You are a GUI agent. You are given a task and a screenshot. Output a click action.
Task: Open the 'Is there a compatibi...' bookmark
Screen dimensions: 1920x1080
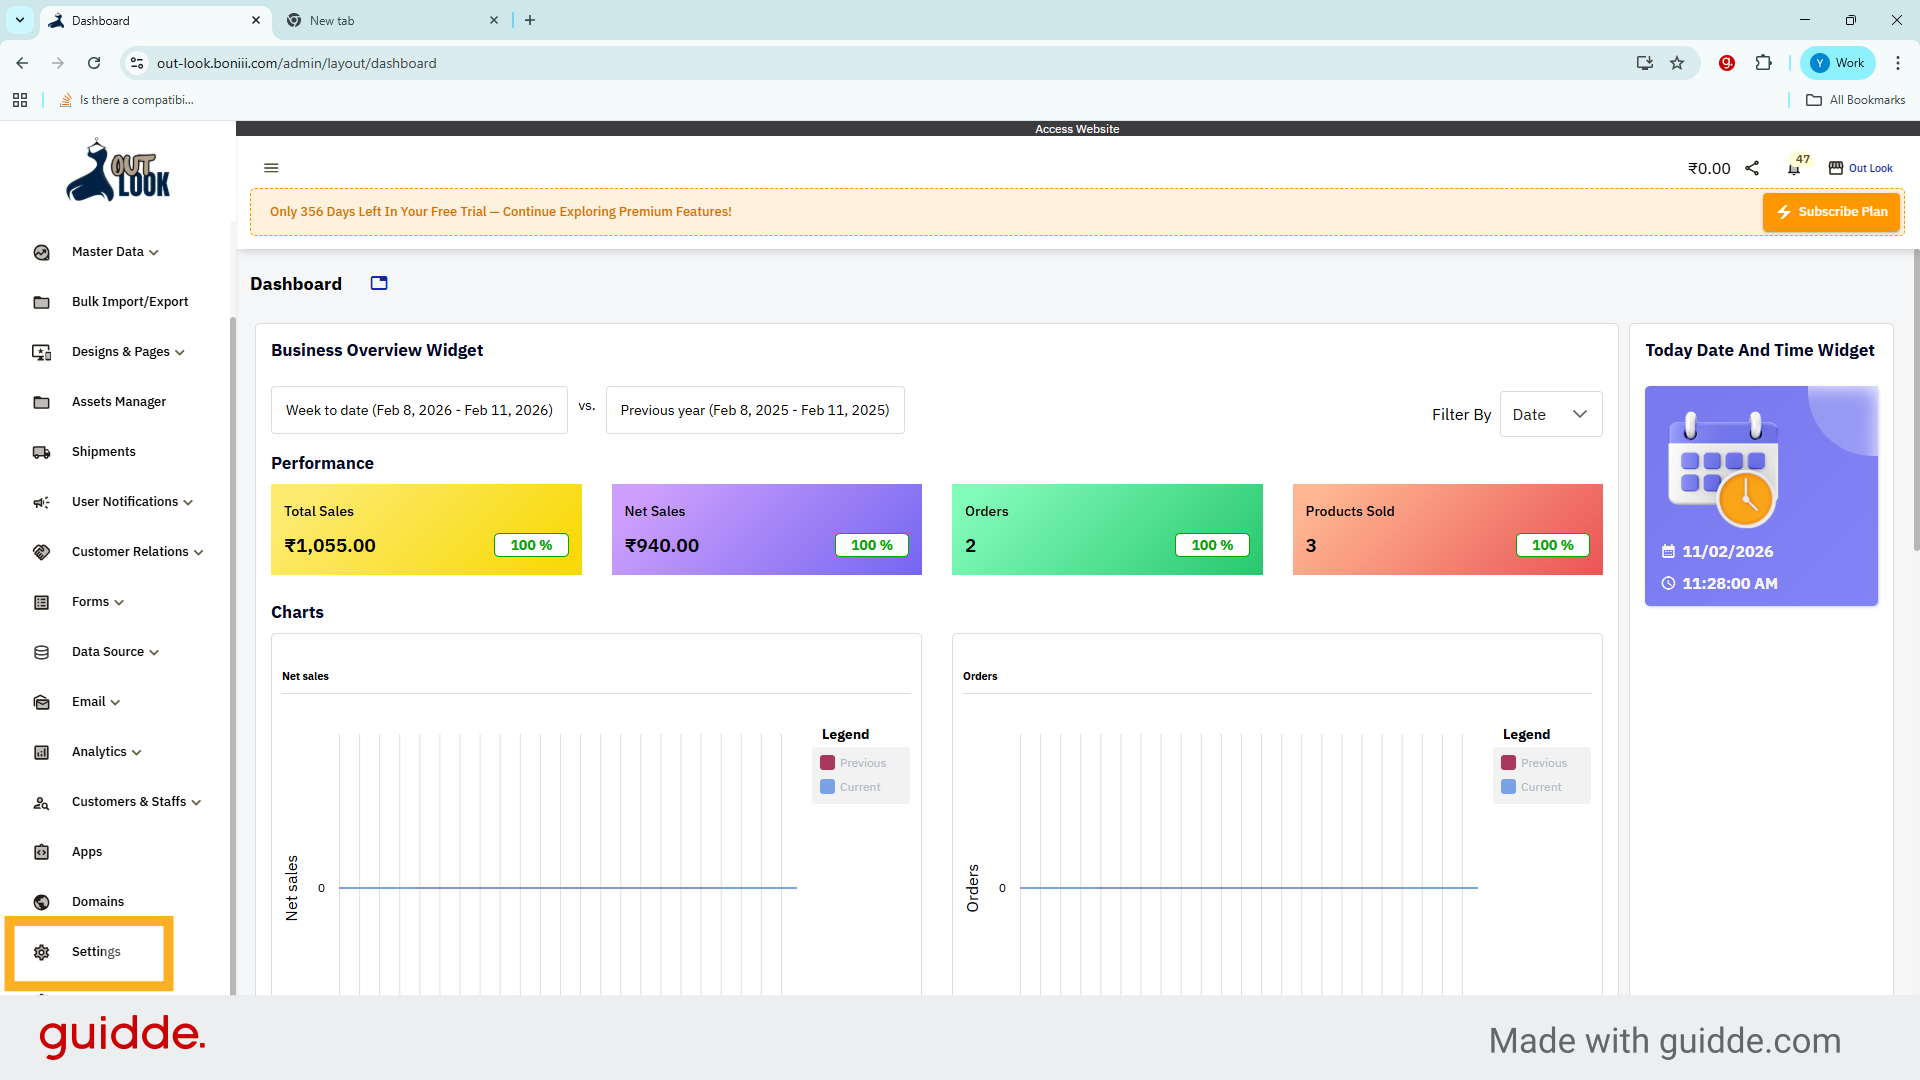[127, 100]
